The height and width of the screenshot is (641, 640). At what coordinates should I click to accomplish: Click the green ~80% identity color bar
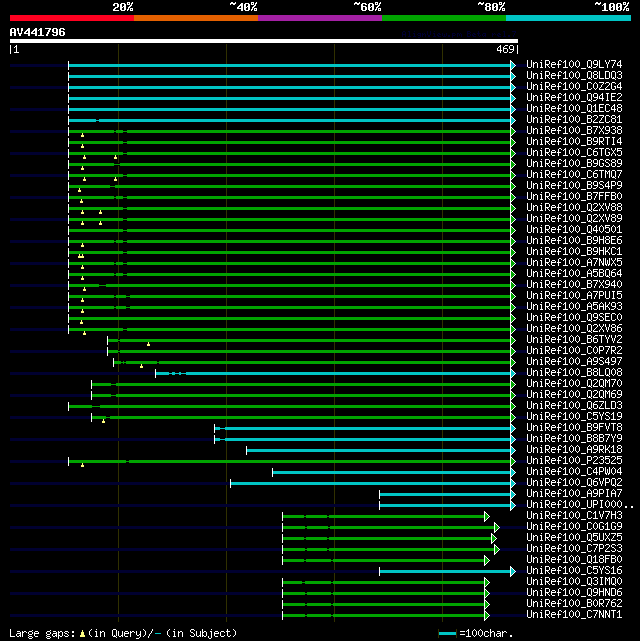pos(444,18)
